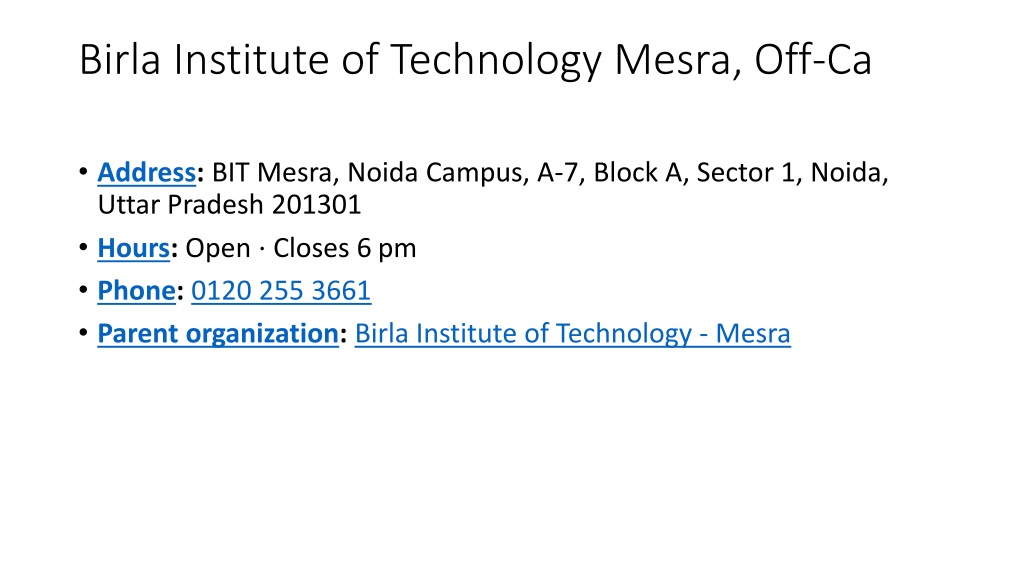Viewport: 1024px width, 576px height.
Task: Click the bullet point before Address
Action: click(x=83, y=172)
